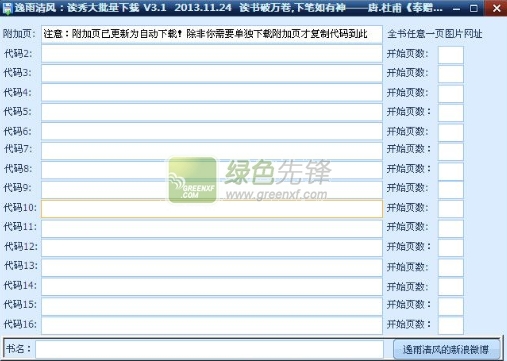Close the 读秀大批量下载 window
Screen dimensions: 507x361
pyautogui.click(x=496, y=8)
